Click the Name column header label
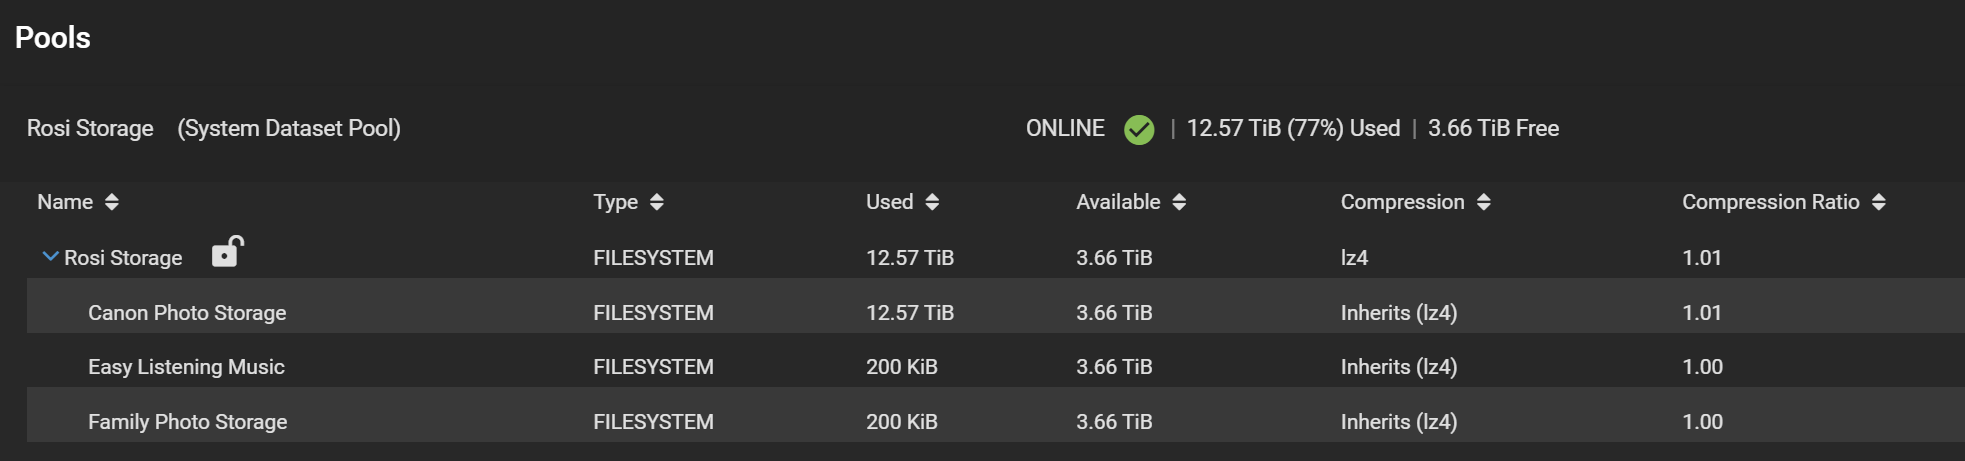Screen dimensions: 1965x461 tap(65, 202)
